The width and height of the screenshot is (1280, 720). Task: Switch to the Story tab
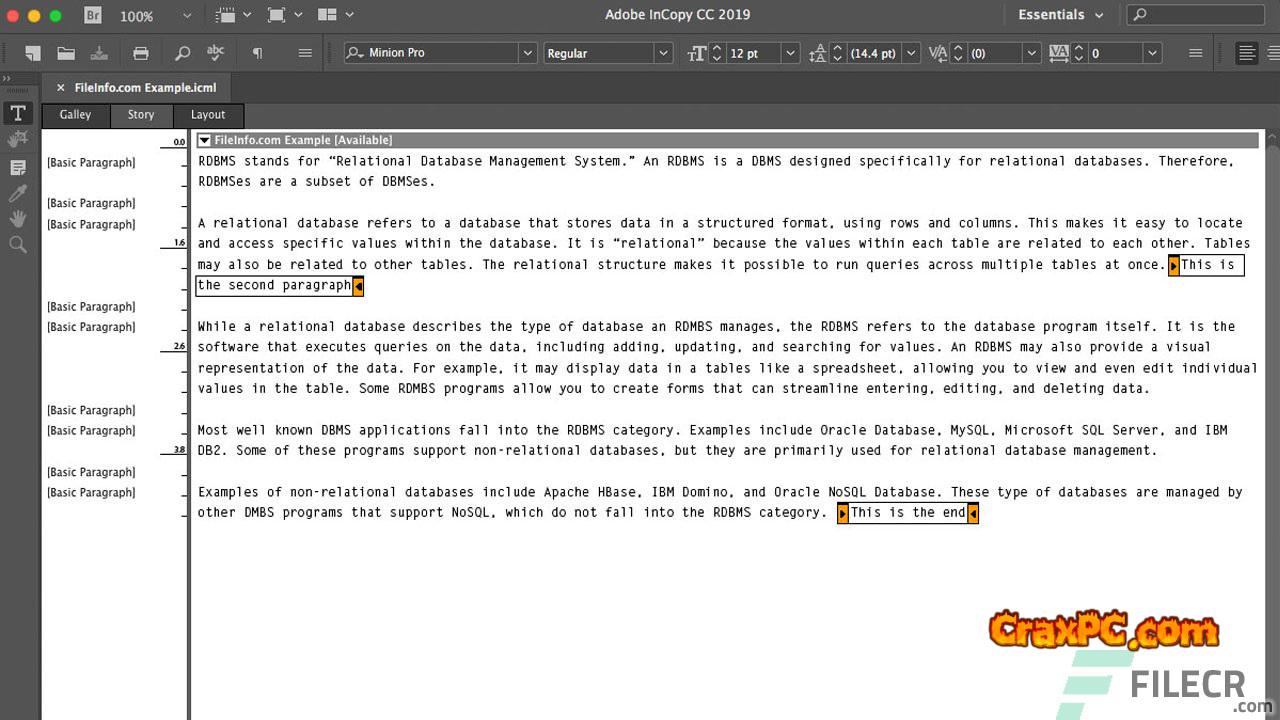141,115
